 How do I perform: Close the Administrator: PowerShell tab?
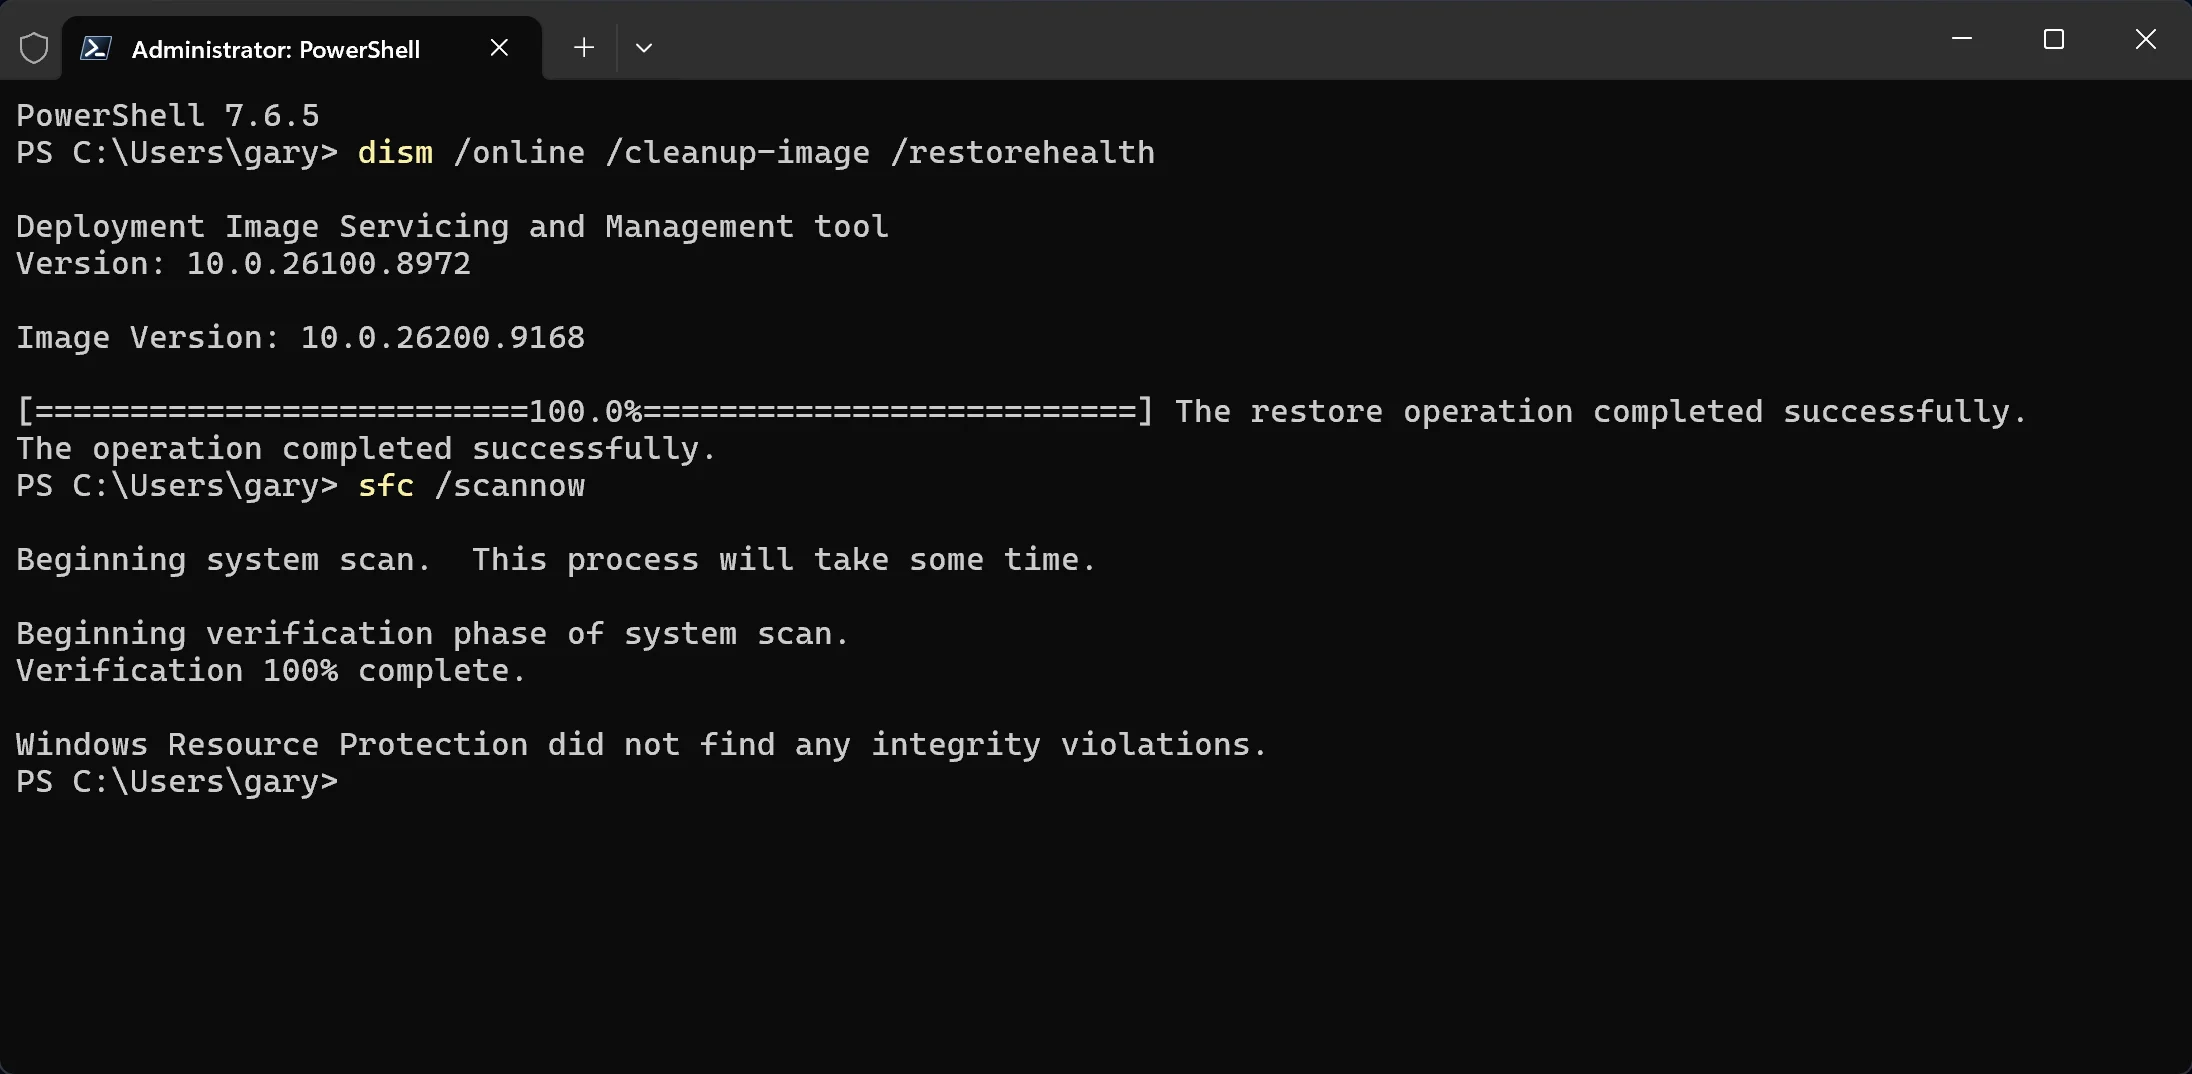click(499, 48)
